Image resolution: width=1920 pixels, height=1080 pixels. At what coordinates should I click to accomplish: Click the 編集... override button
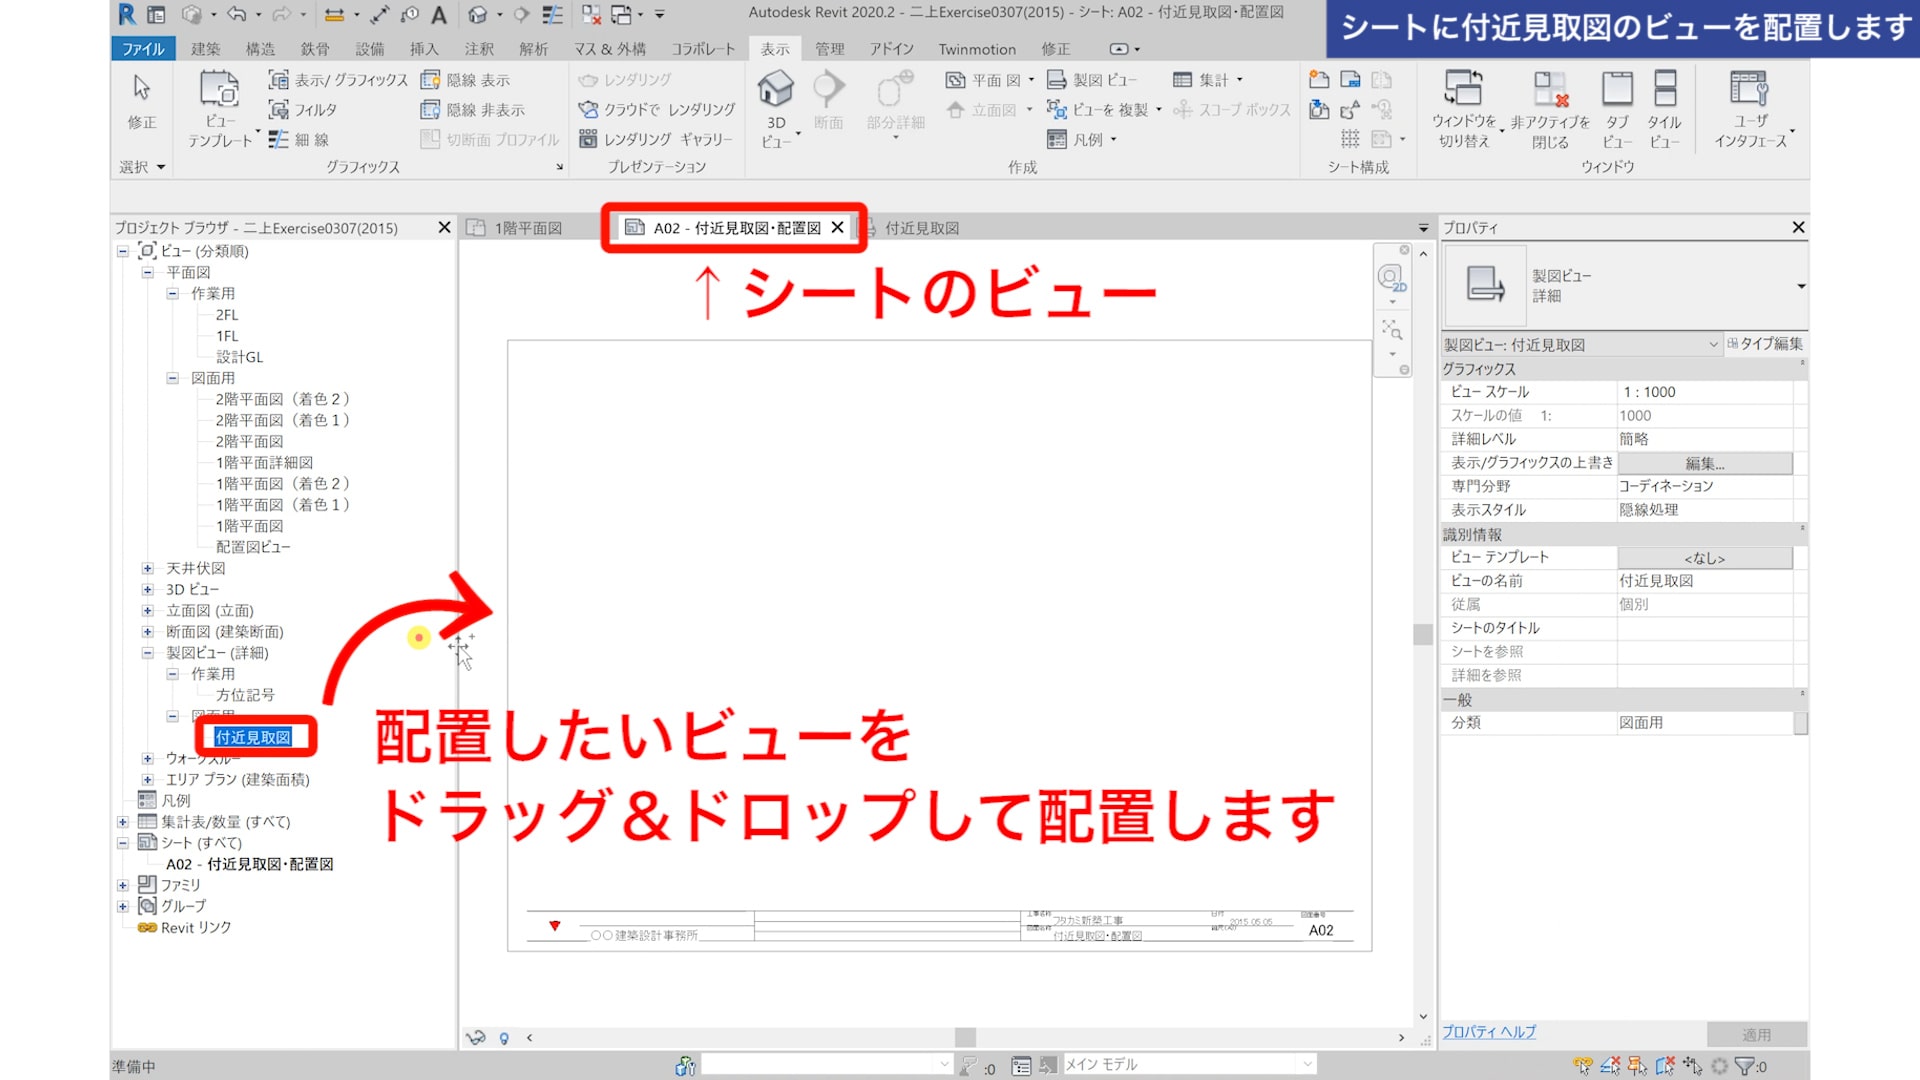(x=1704, y=464)
